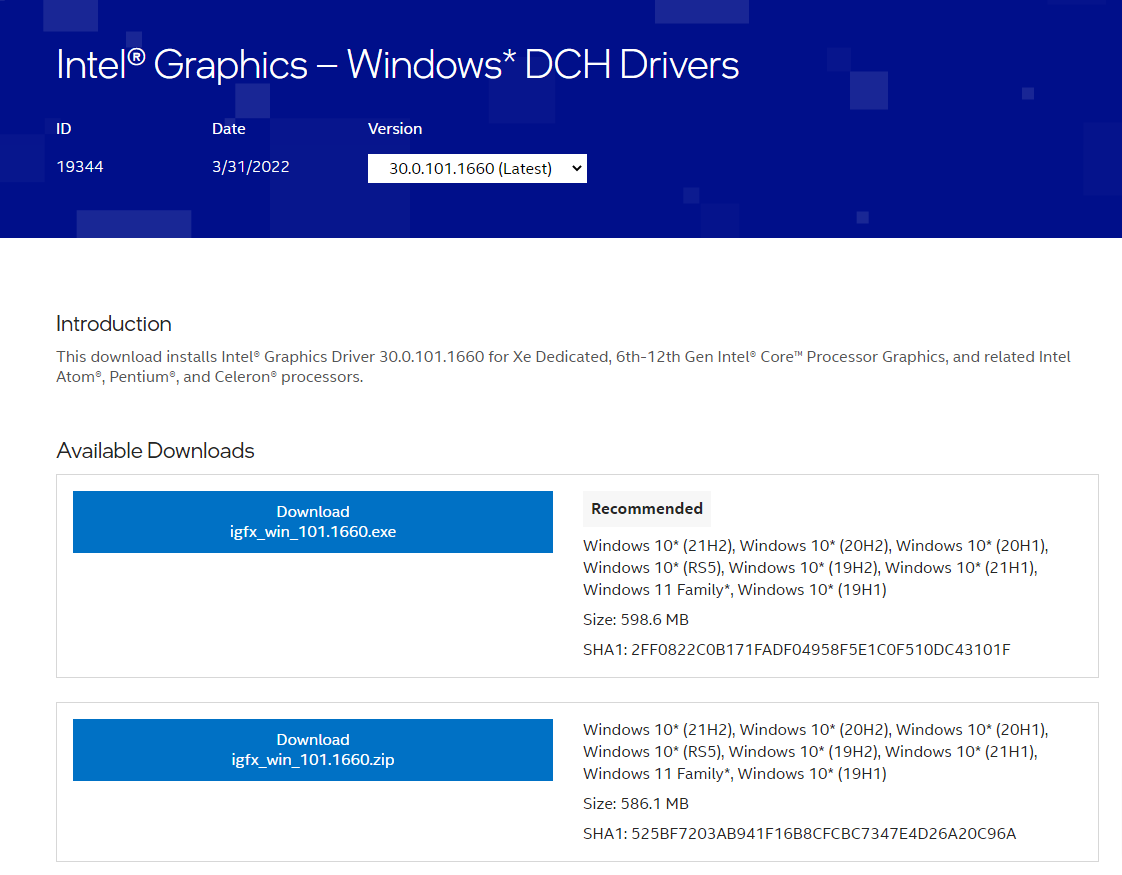Click the Introduction heading

(x=114, y=323)
